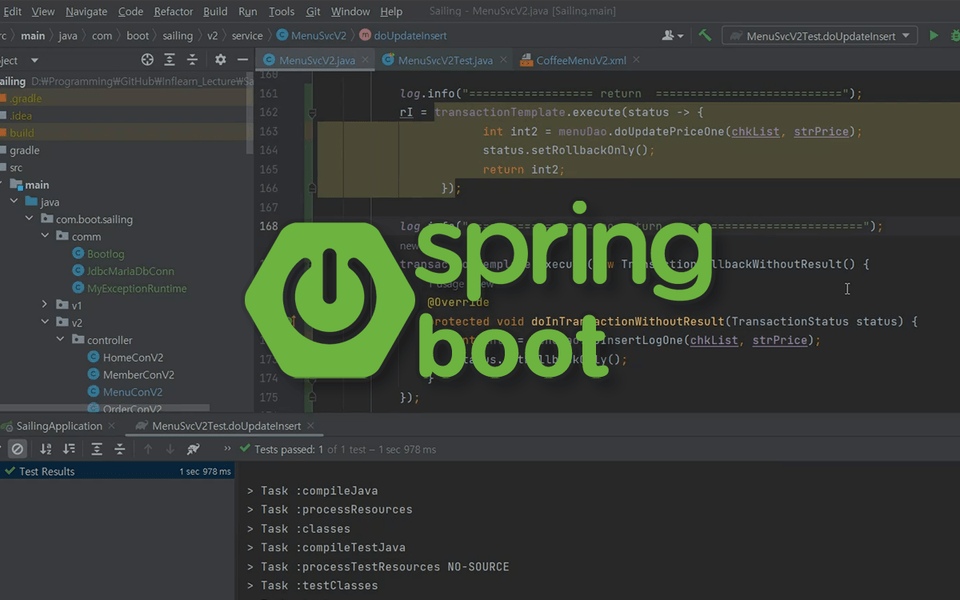This screenshot has height=600, width=960.
Task: Expand the v1 package
Action: pyautogui.click(x=45, y=304)
